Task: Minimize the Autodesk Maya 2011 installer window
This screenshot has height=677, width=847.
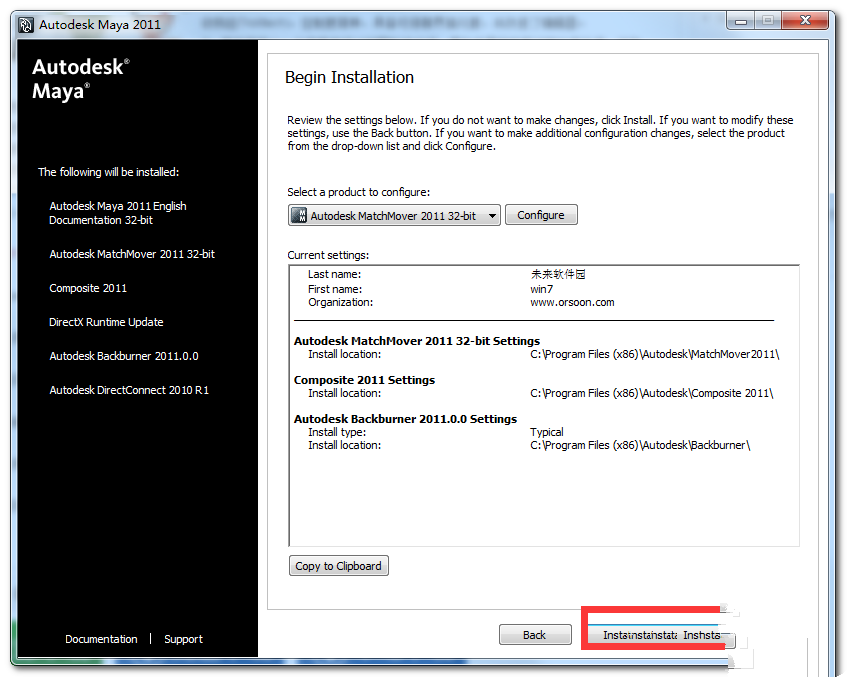Action: coord(741,21)
